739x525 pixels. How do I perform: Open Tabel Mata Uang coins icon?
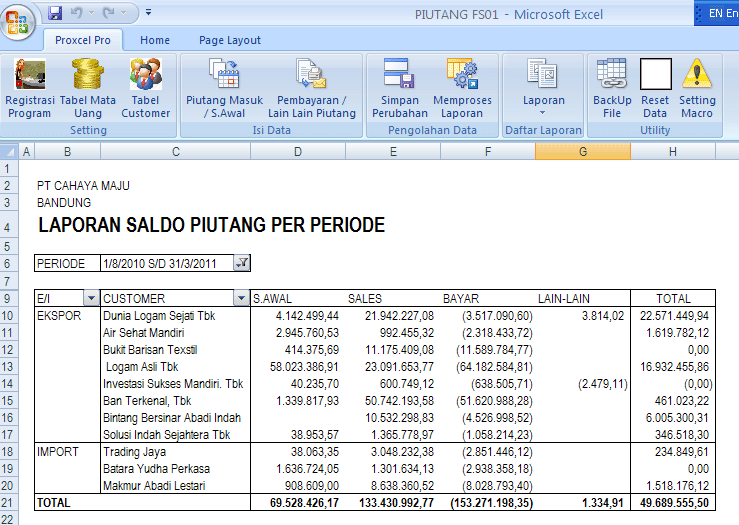(x=88, y=88)
